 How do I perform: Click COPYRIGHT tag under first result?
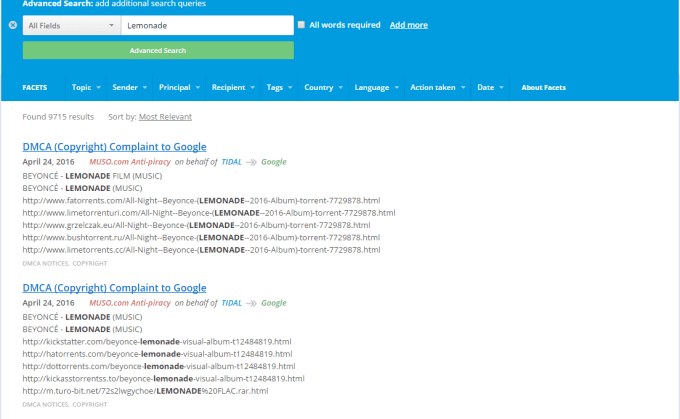90,263
